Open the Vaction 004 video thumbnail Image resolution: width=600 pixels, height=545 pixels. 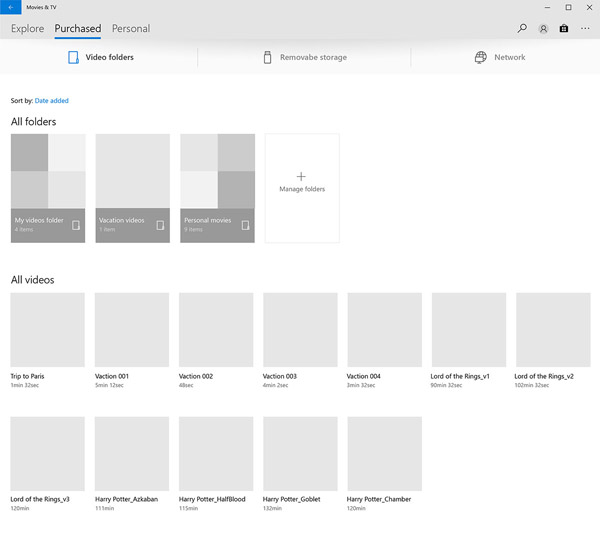pyautogui.click(x=385, y=330)
